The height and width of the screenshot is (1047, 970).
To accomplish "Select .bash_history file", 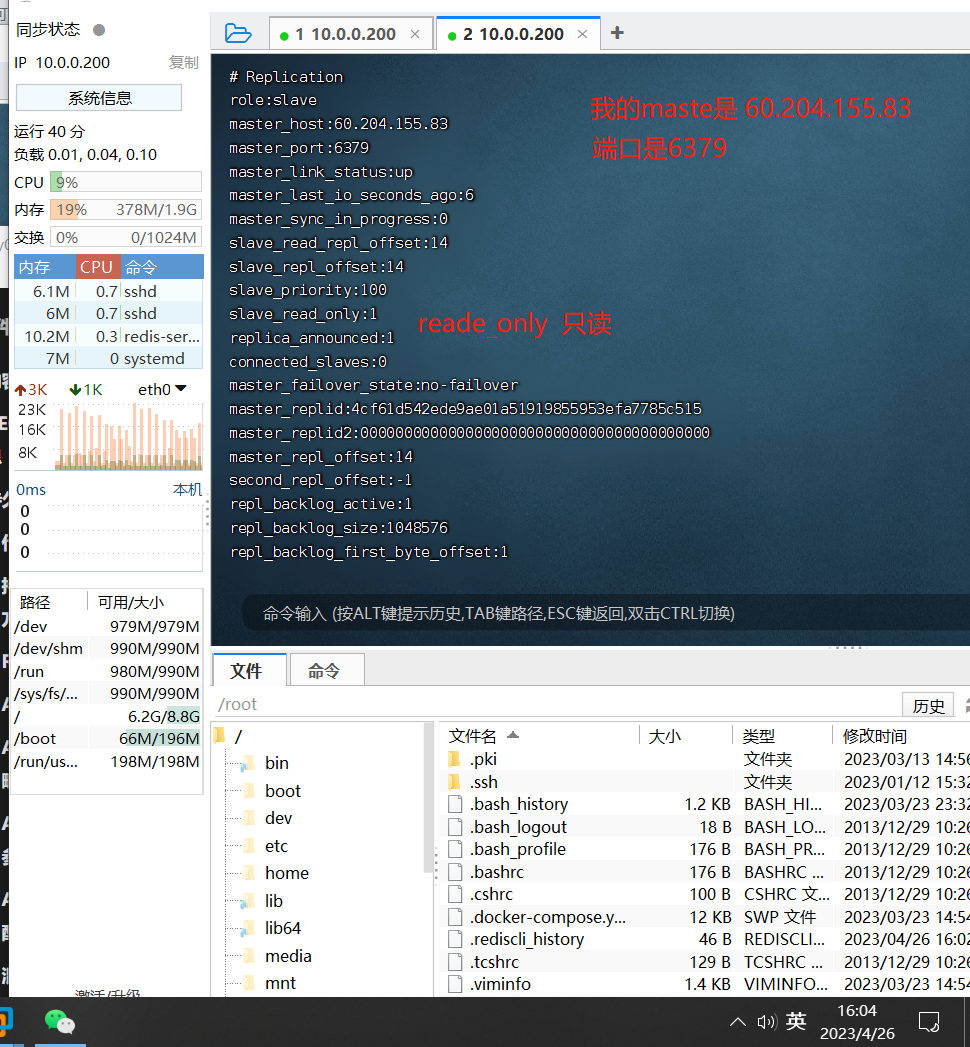I will [x=519, y=805].
